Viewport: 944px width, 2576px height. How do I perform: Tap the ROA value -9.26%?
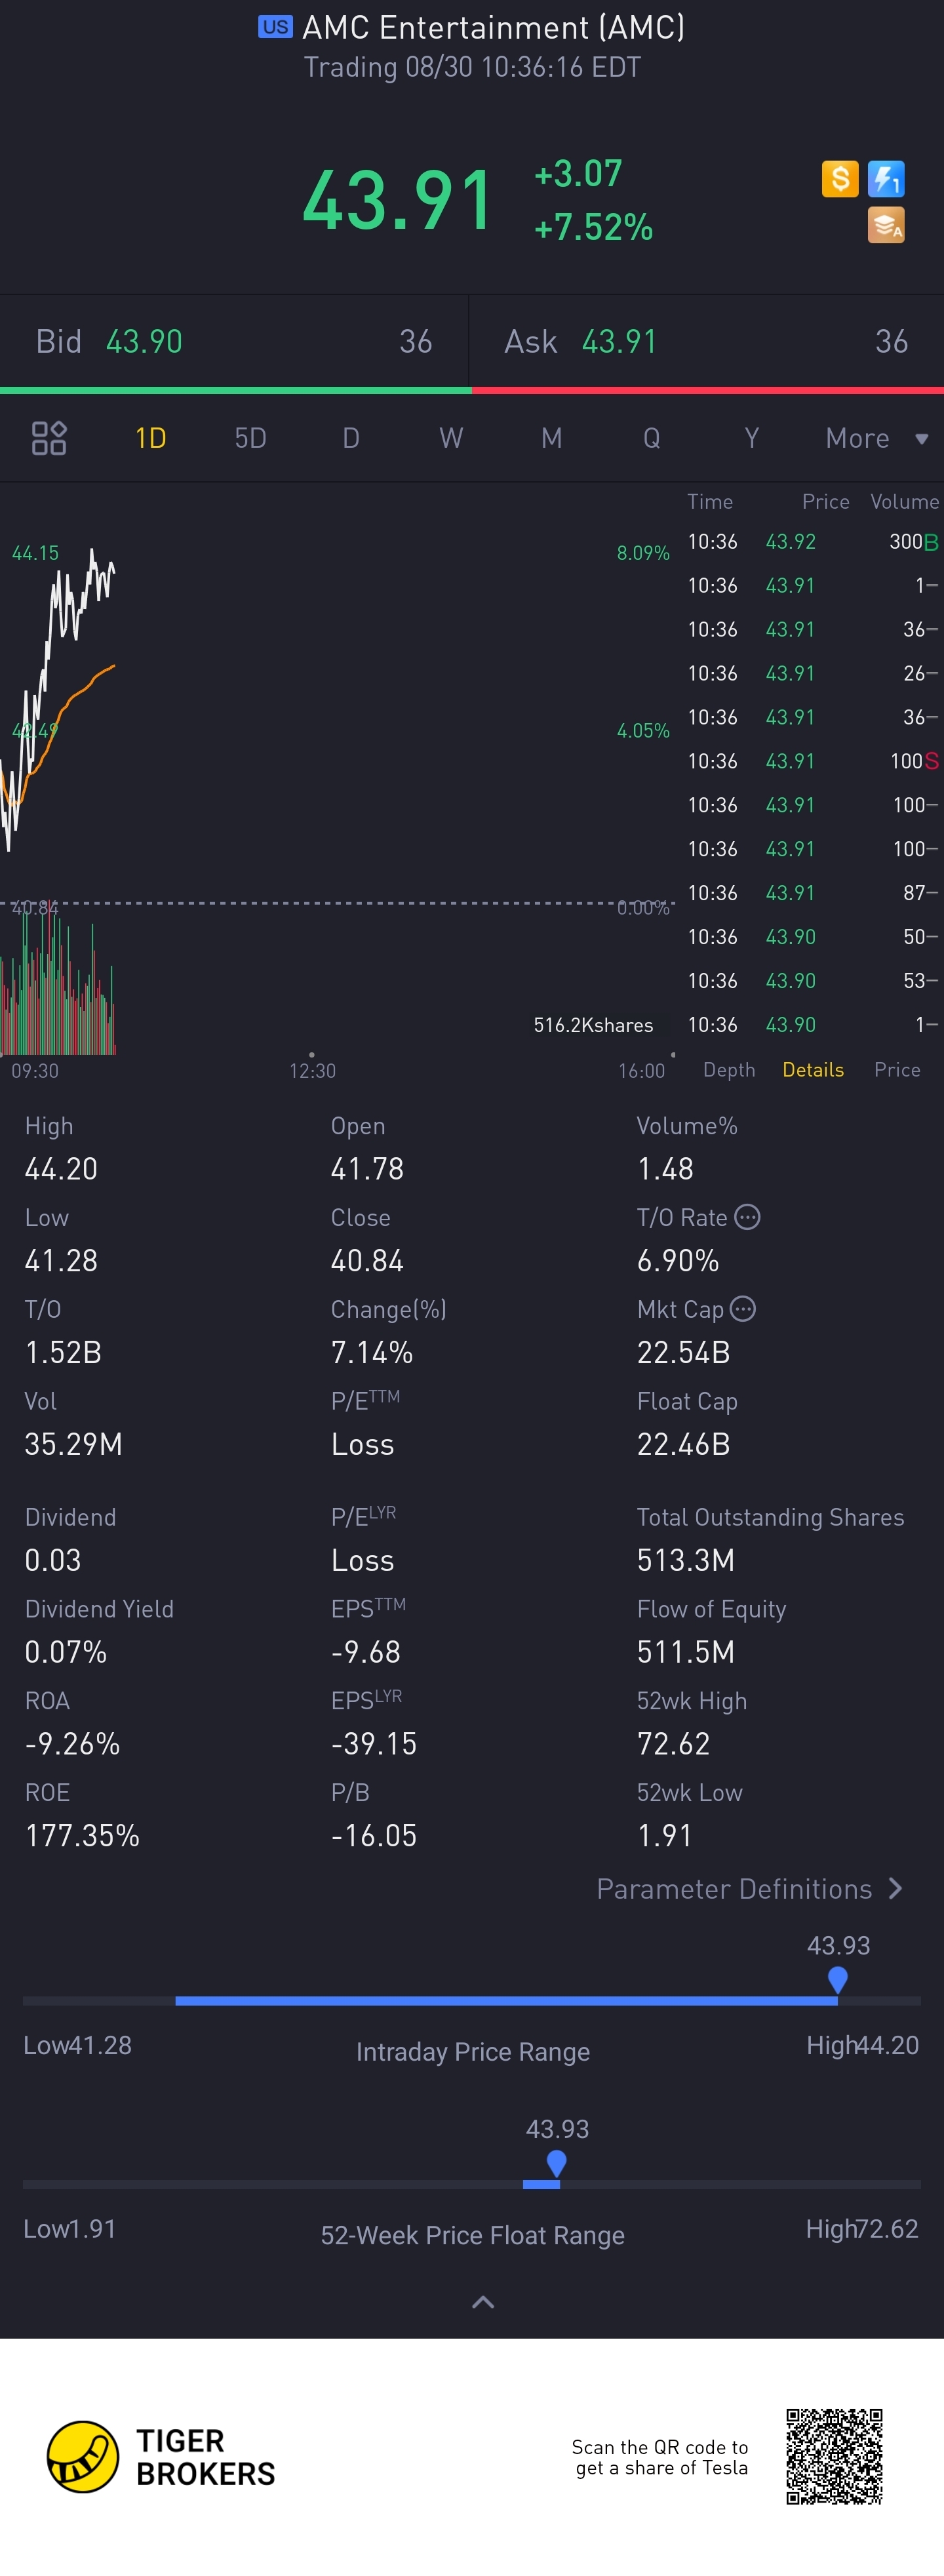tap(72, 1744)
